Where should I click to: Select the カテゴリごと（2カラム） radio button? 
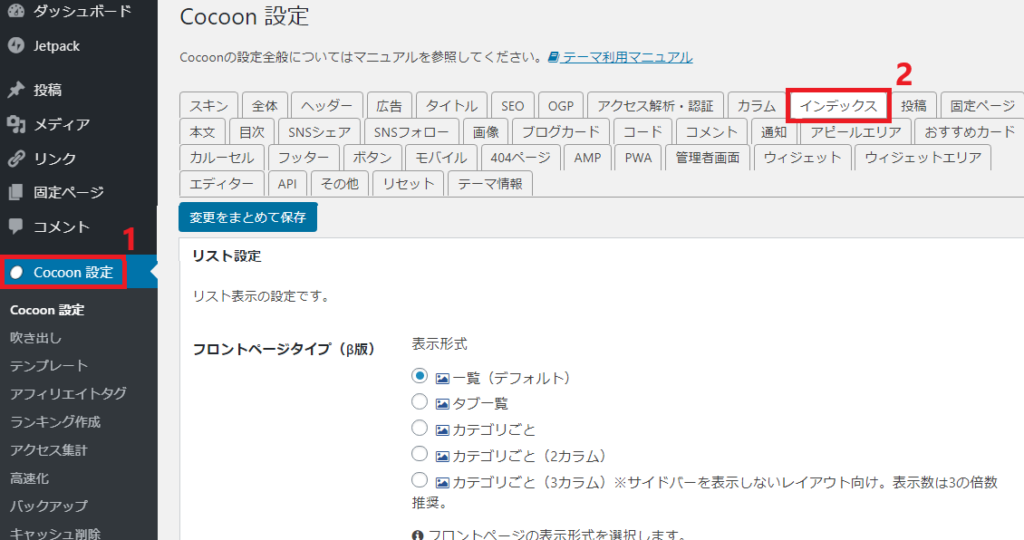(x=419, y=454)
